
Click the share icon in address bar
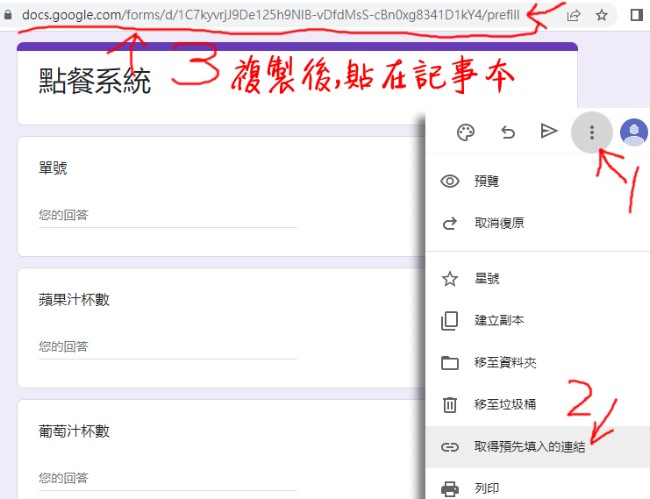(x=574, y=15)
